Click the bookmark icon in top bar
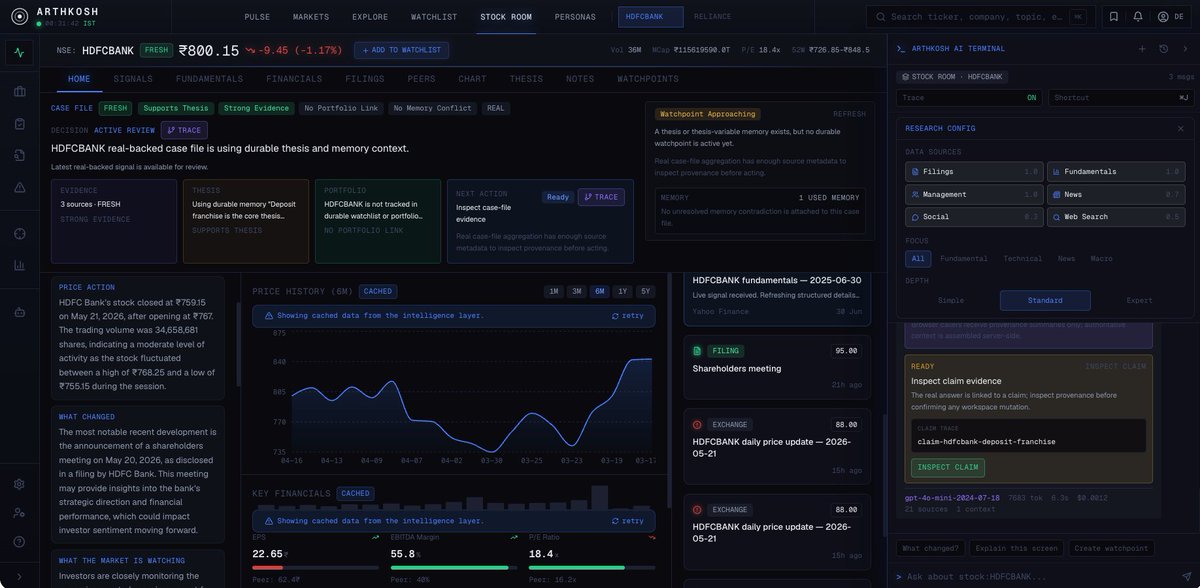This screenshot has height=588, width=1200. coord(1113,17)
